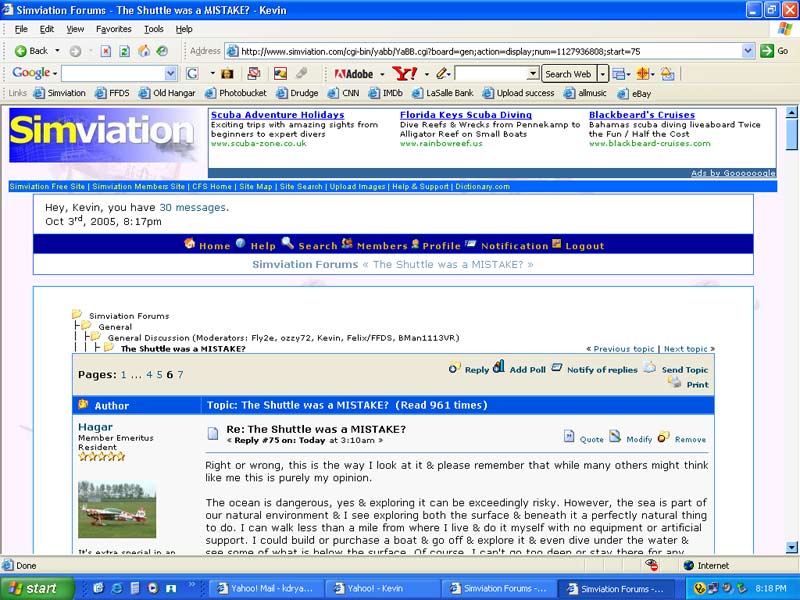Screen dimensions: 800x600
Task: Open the Search Web dropdown arrow
Action: 603,74
